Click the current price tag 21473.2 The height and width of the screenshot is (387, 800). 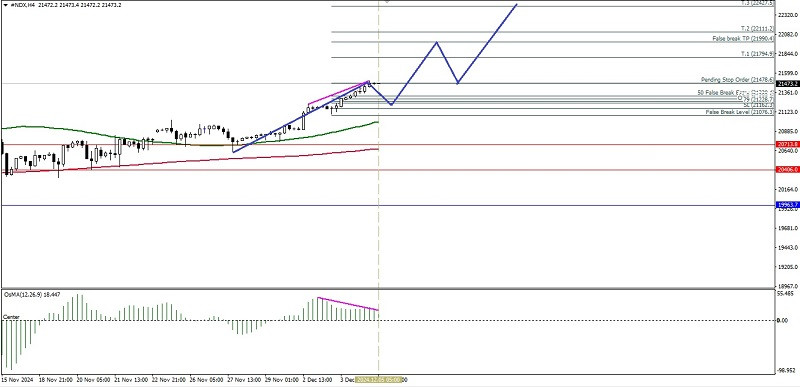[787, 83]
